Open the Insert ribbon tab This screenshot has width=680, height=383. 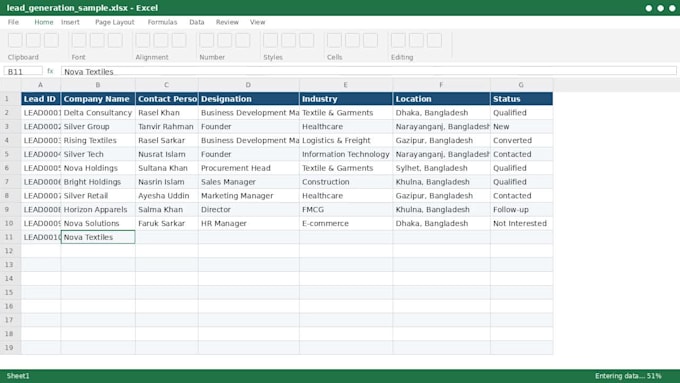coord(70,22)
